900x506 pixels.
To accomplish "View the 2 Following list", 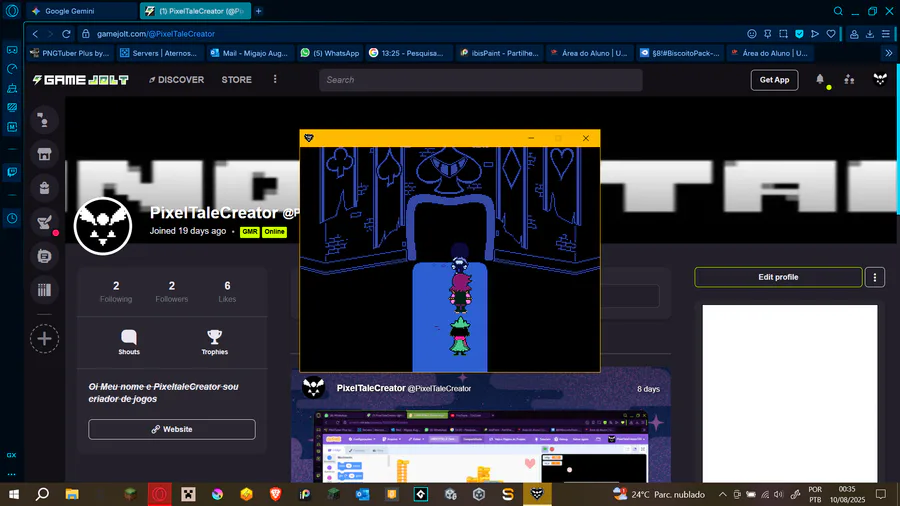I will [x=116, y=291].
